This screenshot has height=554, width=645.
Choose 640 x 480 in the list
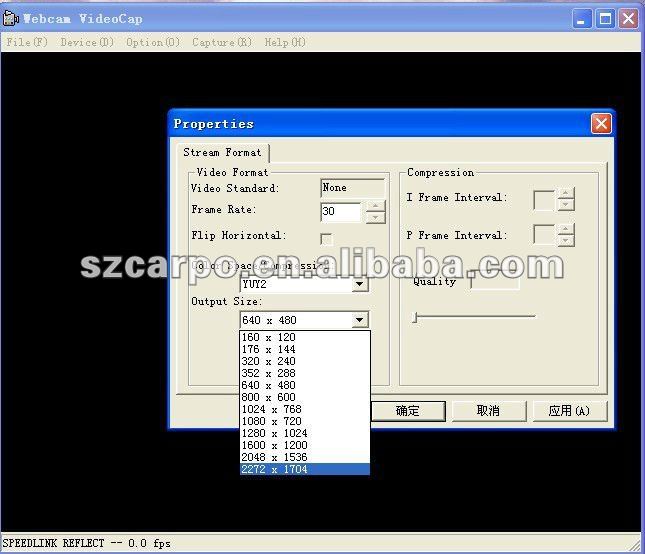coord(305,385)
